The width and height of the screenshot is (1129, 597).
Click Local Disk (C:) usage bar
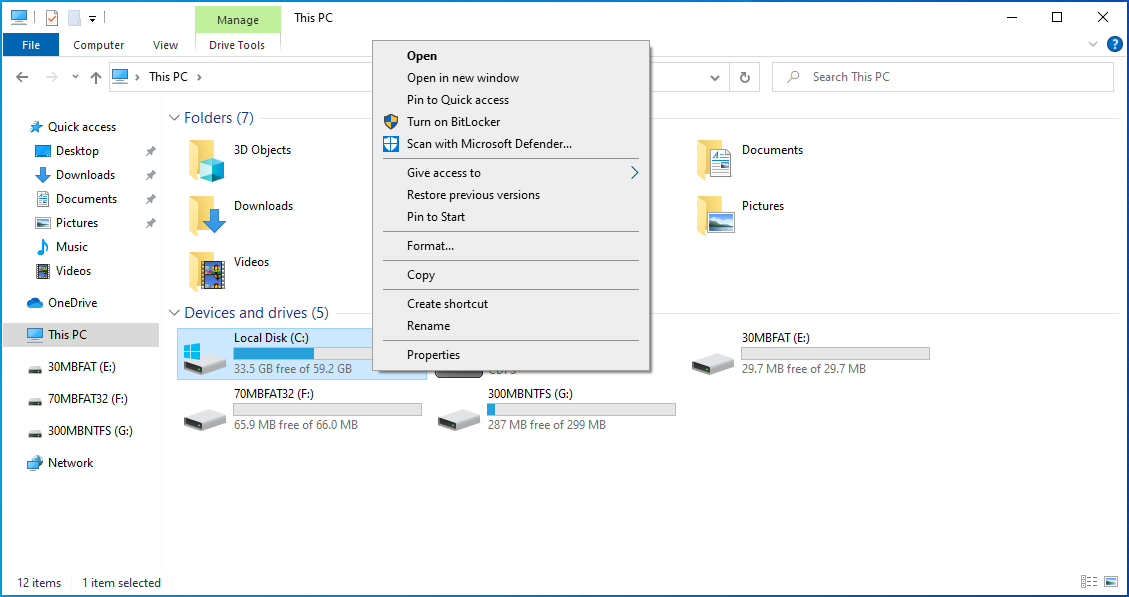(303, 354)
